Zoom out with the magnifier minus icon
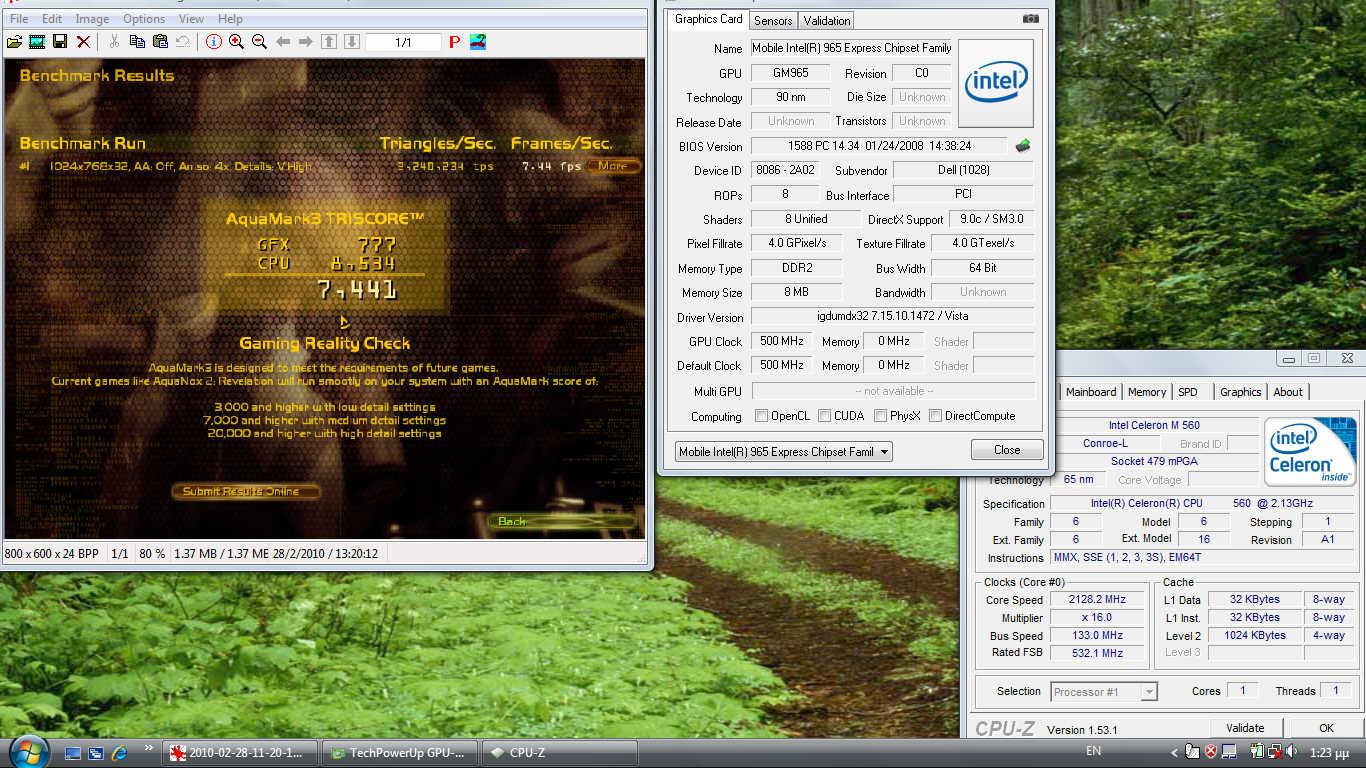Image resolution: width=1366 pixels, height=768 pixels. tap(259, 42)
